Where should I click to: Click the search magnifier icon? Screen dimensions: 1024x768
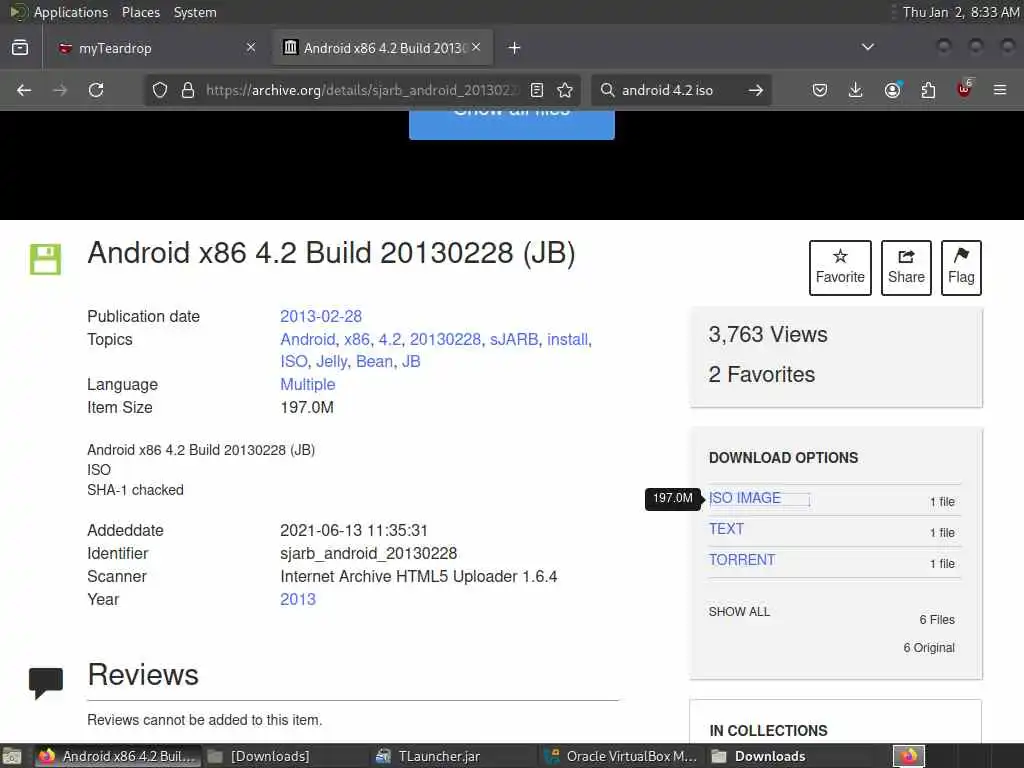coord(607,90)
